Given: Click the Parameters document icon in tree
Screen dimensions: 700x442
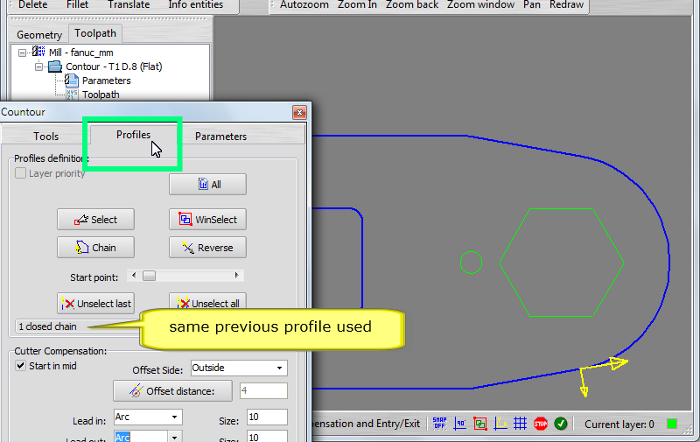Looking at the screenshot, I should click(71, 80).
